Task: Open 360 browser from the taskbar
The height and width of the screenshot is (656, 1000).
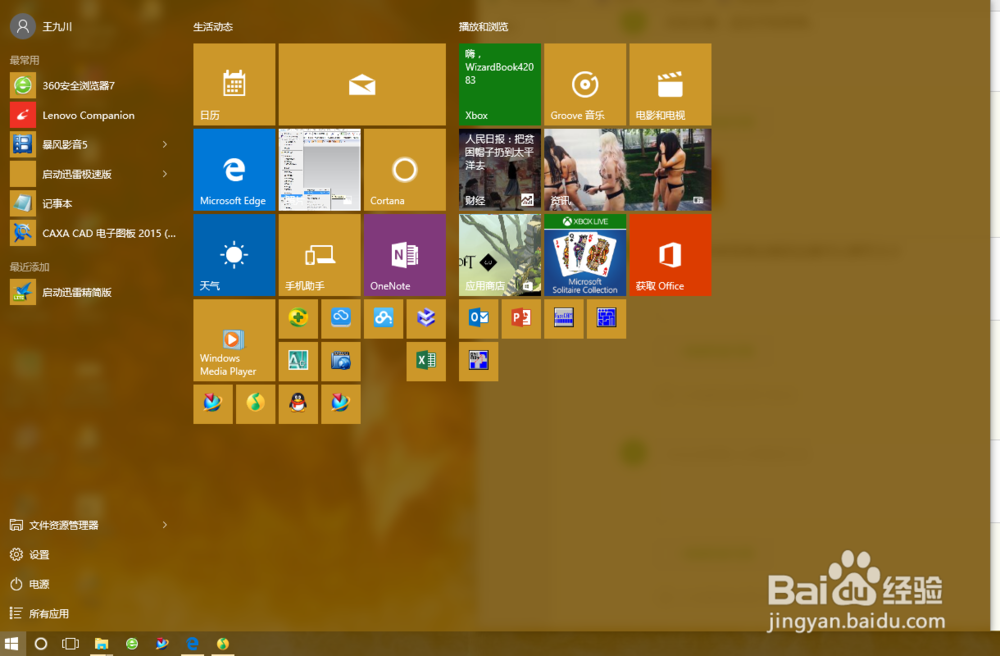Action: [132, 644]
